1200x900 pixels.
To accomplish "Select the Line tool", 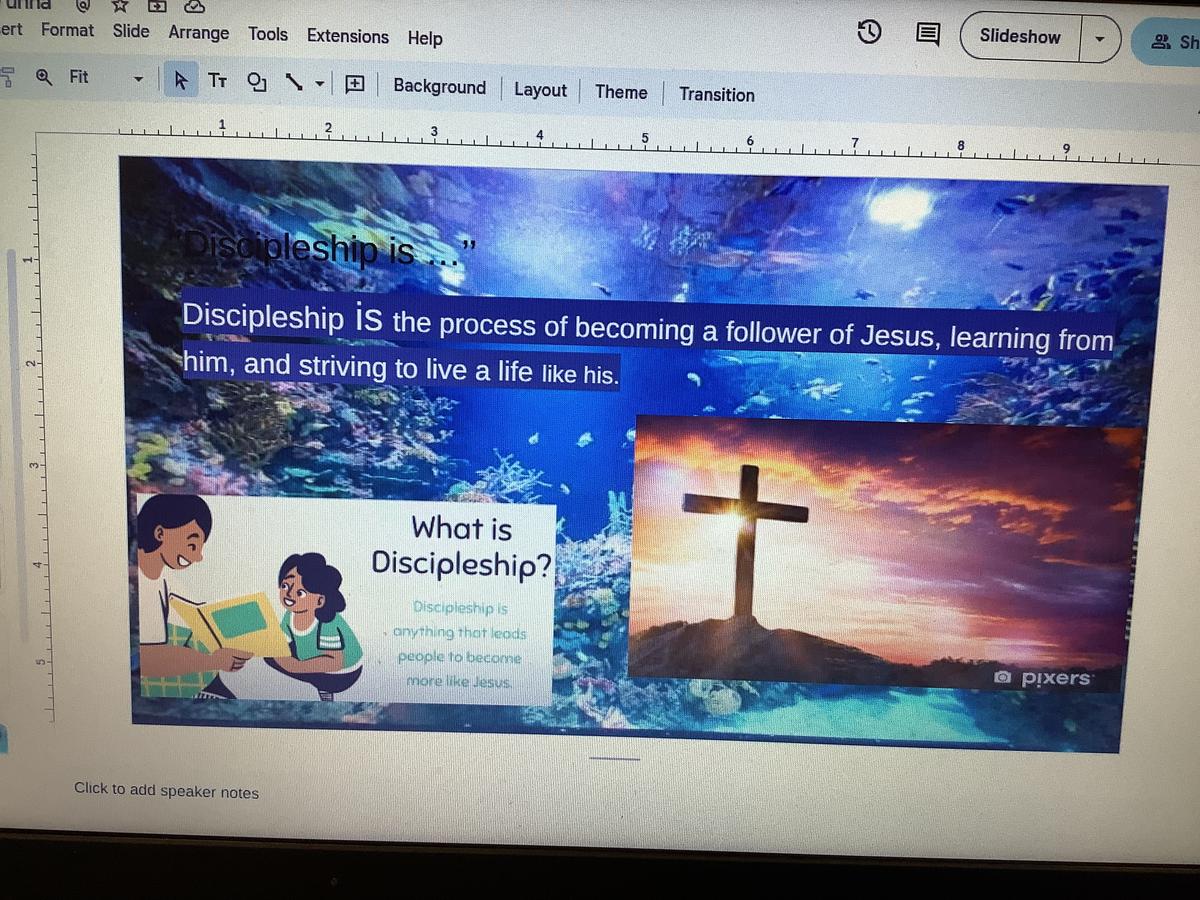I will [294, 83].
